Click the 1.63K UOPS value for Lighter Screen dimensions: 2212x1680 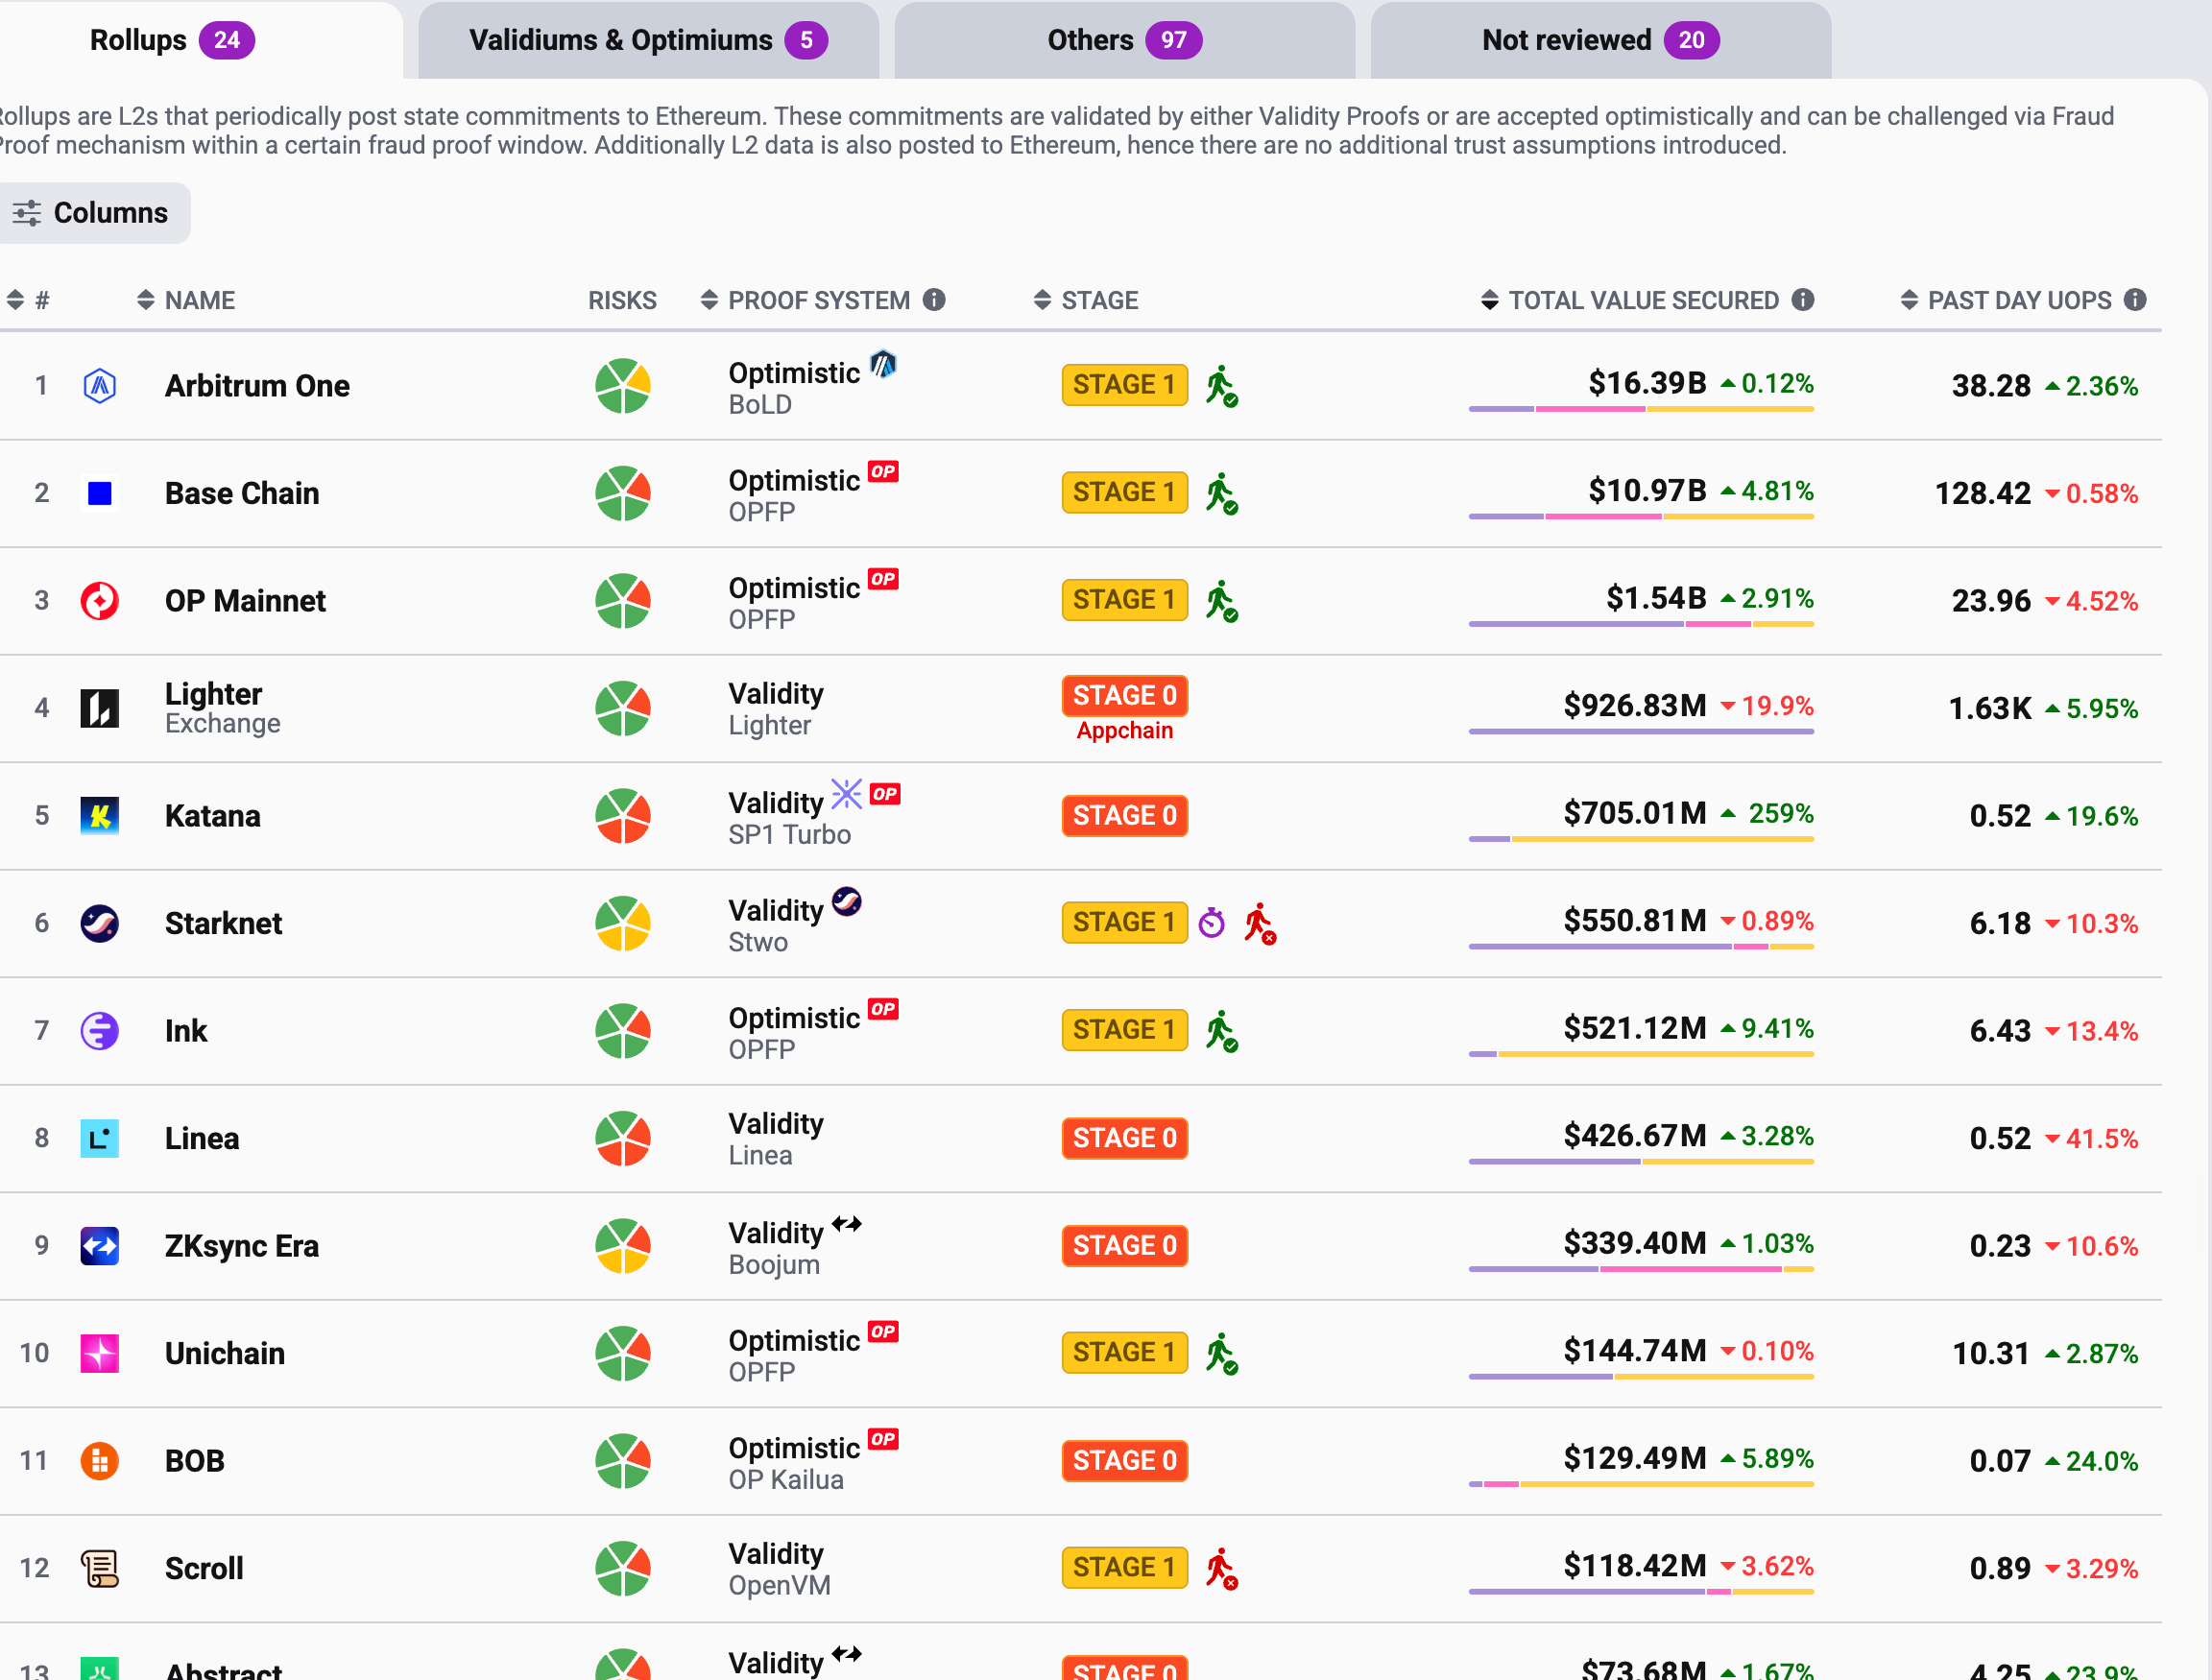(1989, 708)
